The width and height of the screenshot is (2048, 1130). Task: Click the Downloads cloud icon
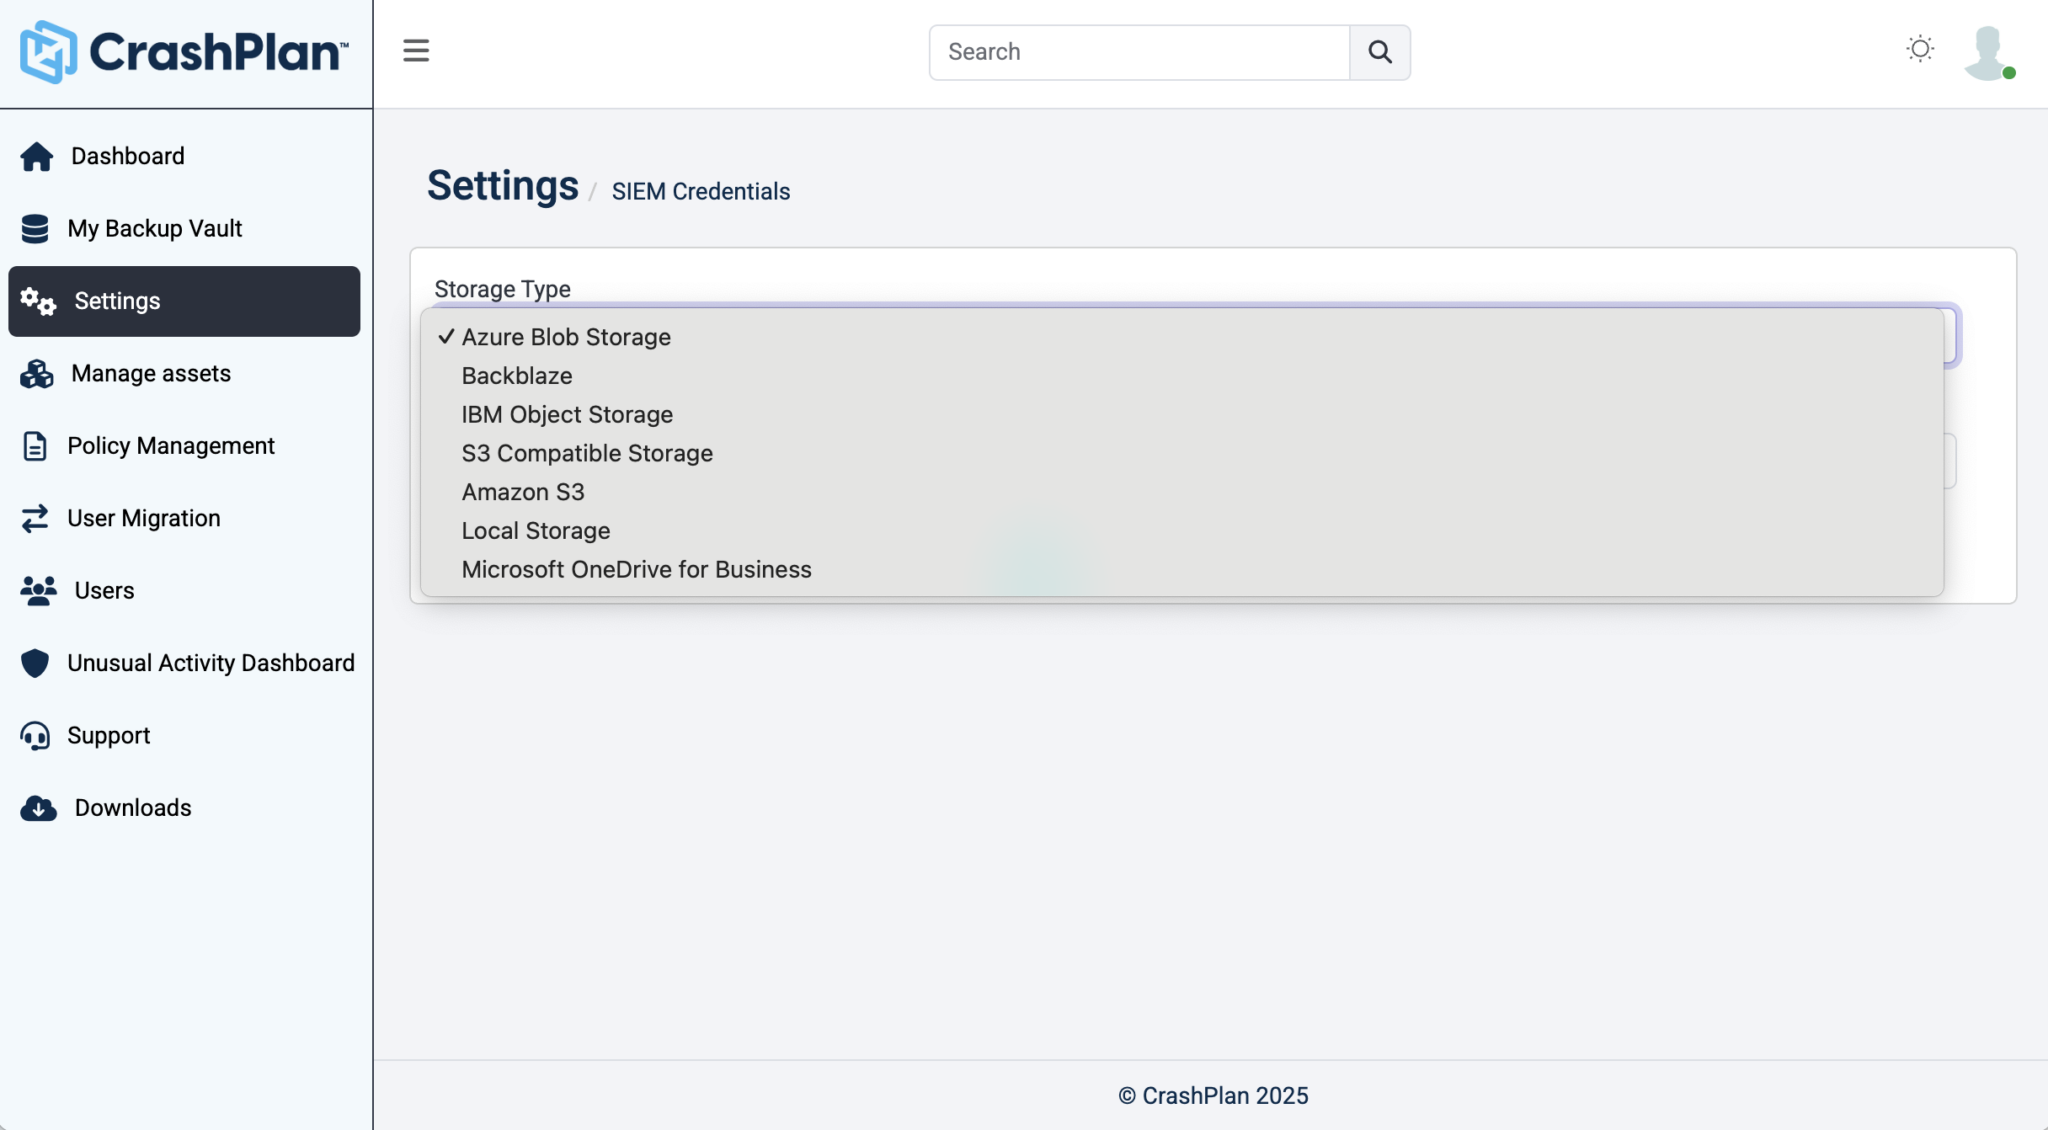click(x=38, y=808)
